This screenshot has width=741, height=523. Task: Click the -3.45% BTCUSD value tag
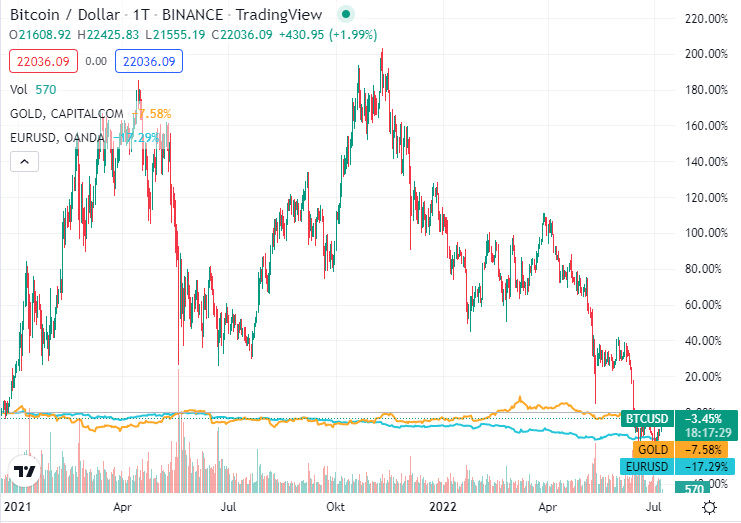(x=706, y=419)
